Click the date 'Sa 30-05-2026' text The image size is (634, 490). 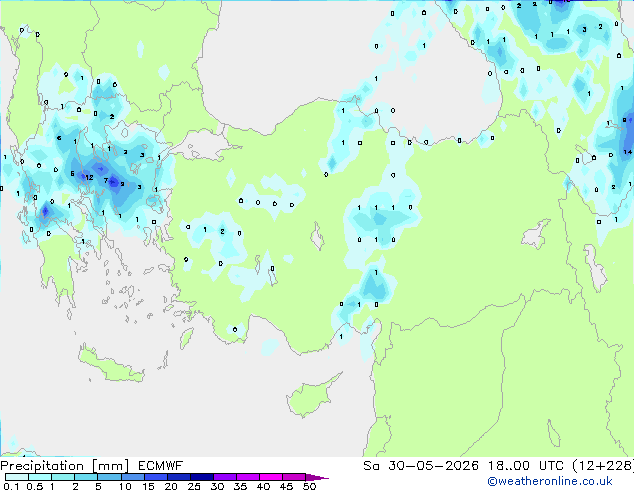[421, 466]
